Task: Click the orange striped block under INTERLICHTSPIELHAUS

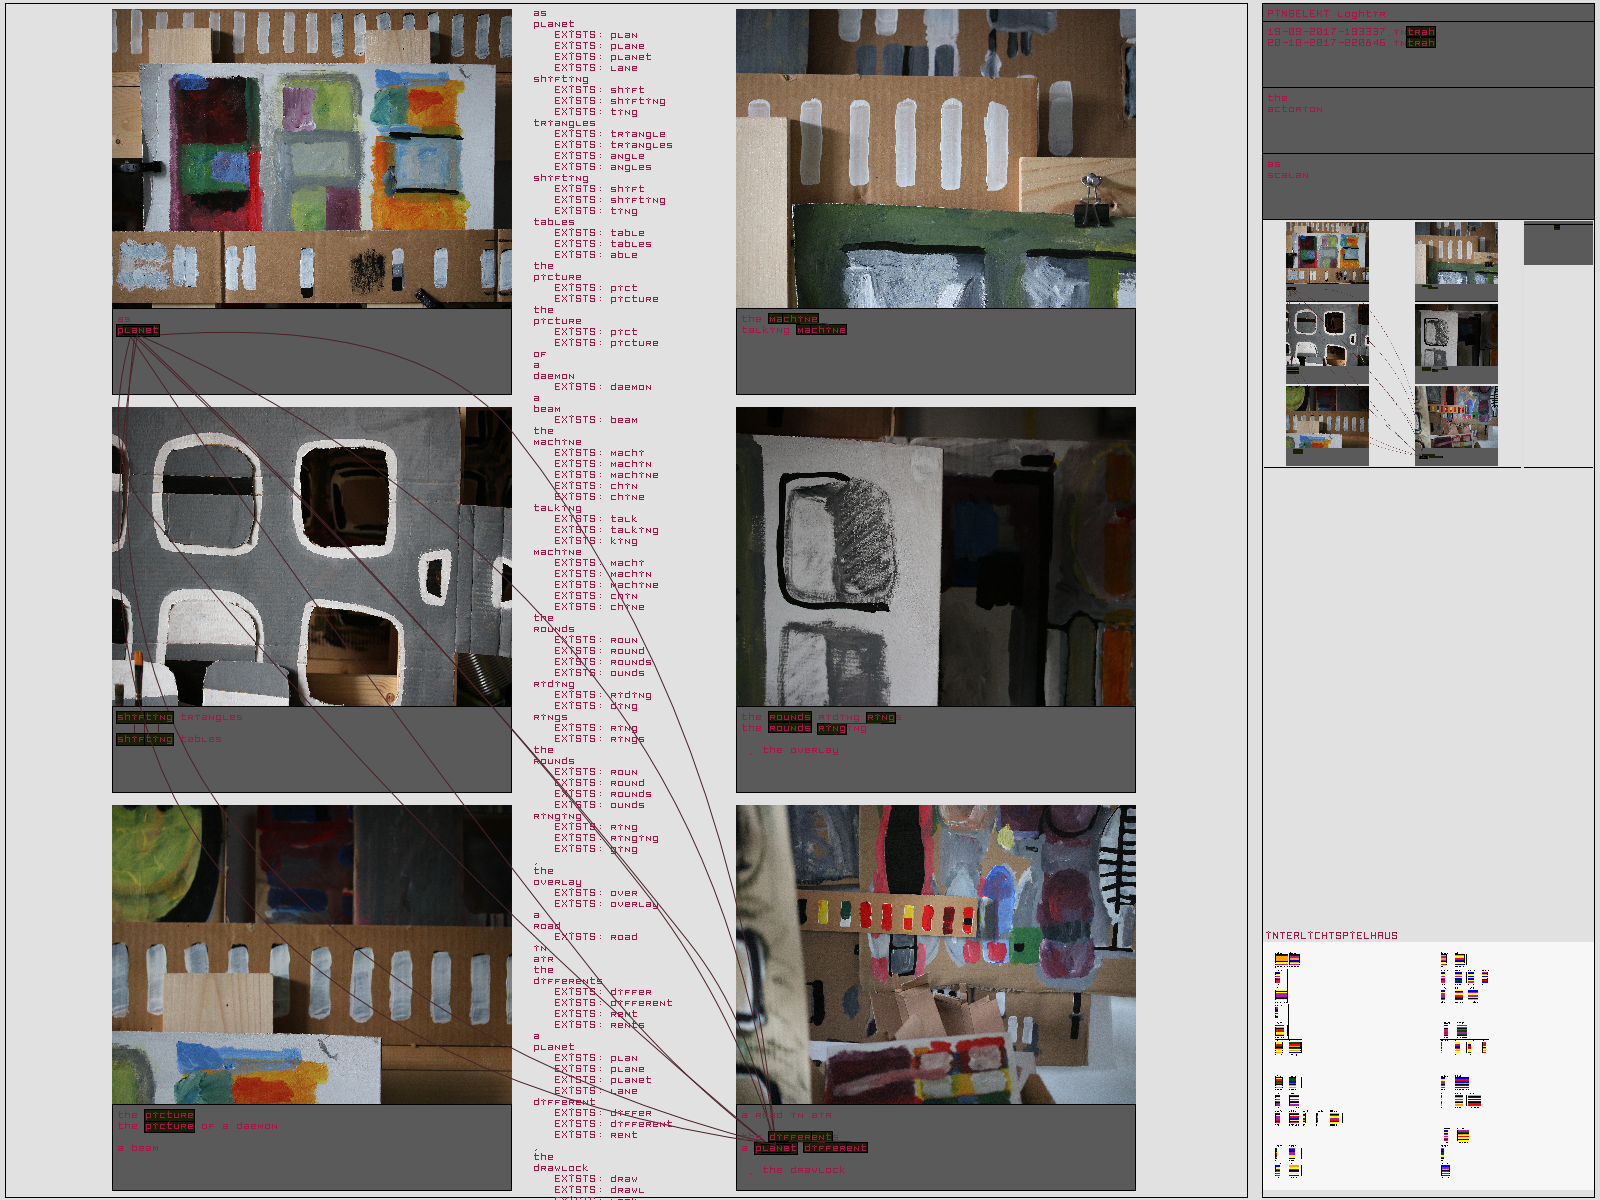Action: pyautogui.click(x=1281, y=959)
